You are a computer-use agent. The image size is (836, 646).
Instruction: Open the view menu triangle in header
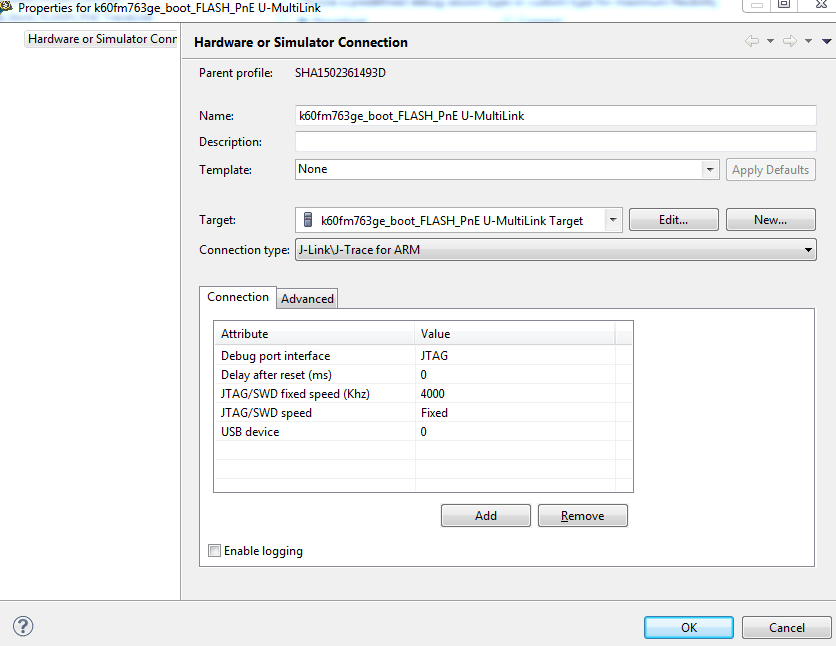click(x=826, y=41)
